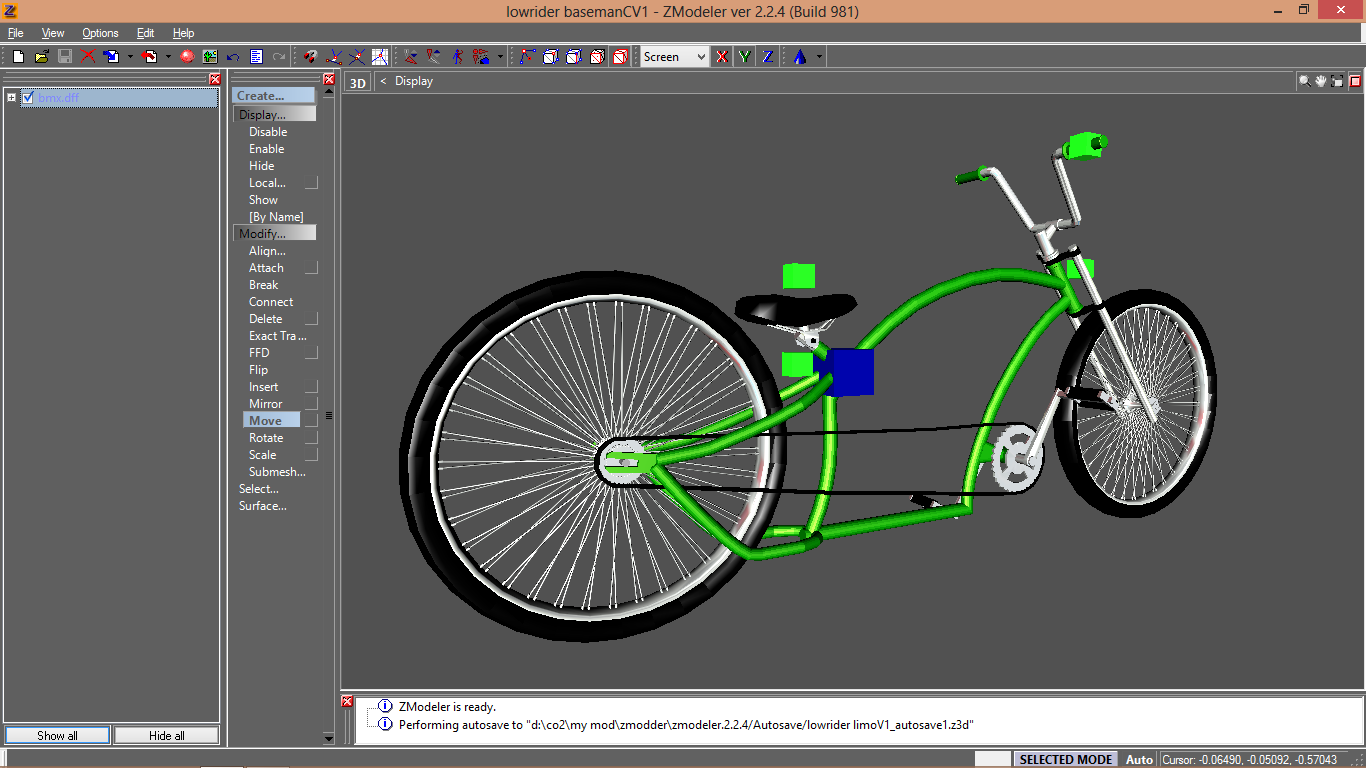Expand the Select... command group
This screenshot has height=768, width=1366.
click(x=258, y=489)
